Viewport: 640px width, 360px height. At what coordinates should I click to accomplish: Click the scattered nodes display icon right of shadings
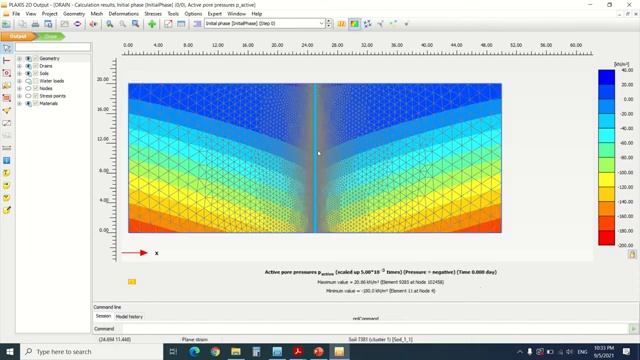pos(367,24)
